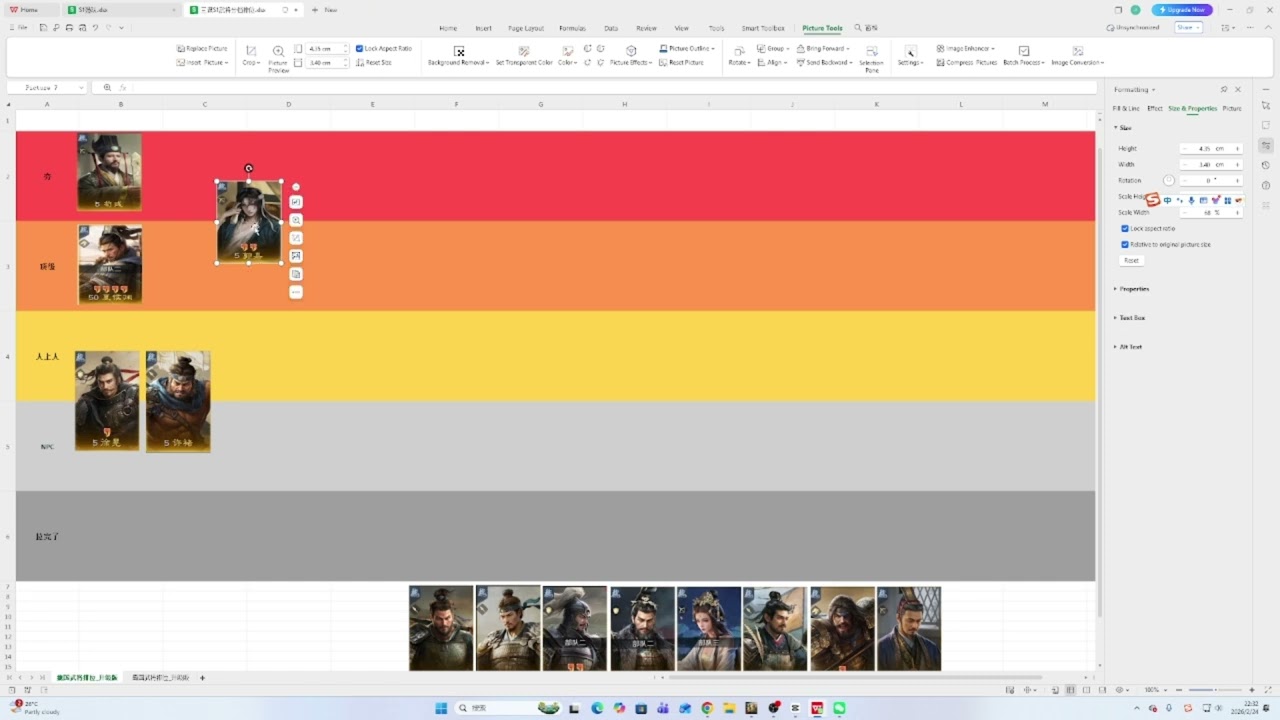This screenshot has width=1280, height=720.
Task: Click Reset Size in ribbon
Action: point(374,62)
